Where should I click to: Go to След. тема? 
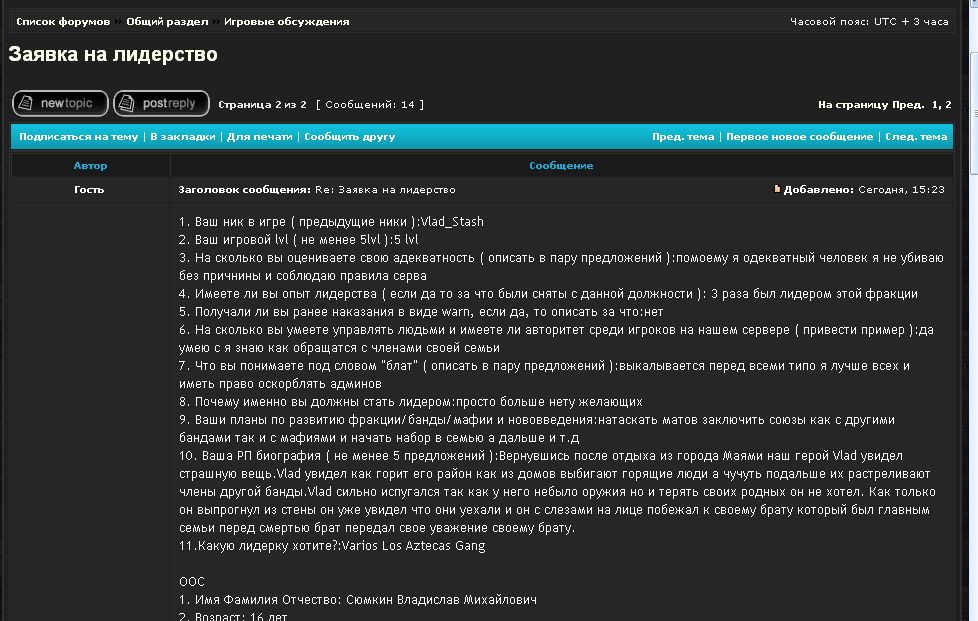pos(916,137)
